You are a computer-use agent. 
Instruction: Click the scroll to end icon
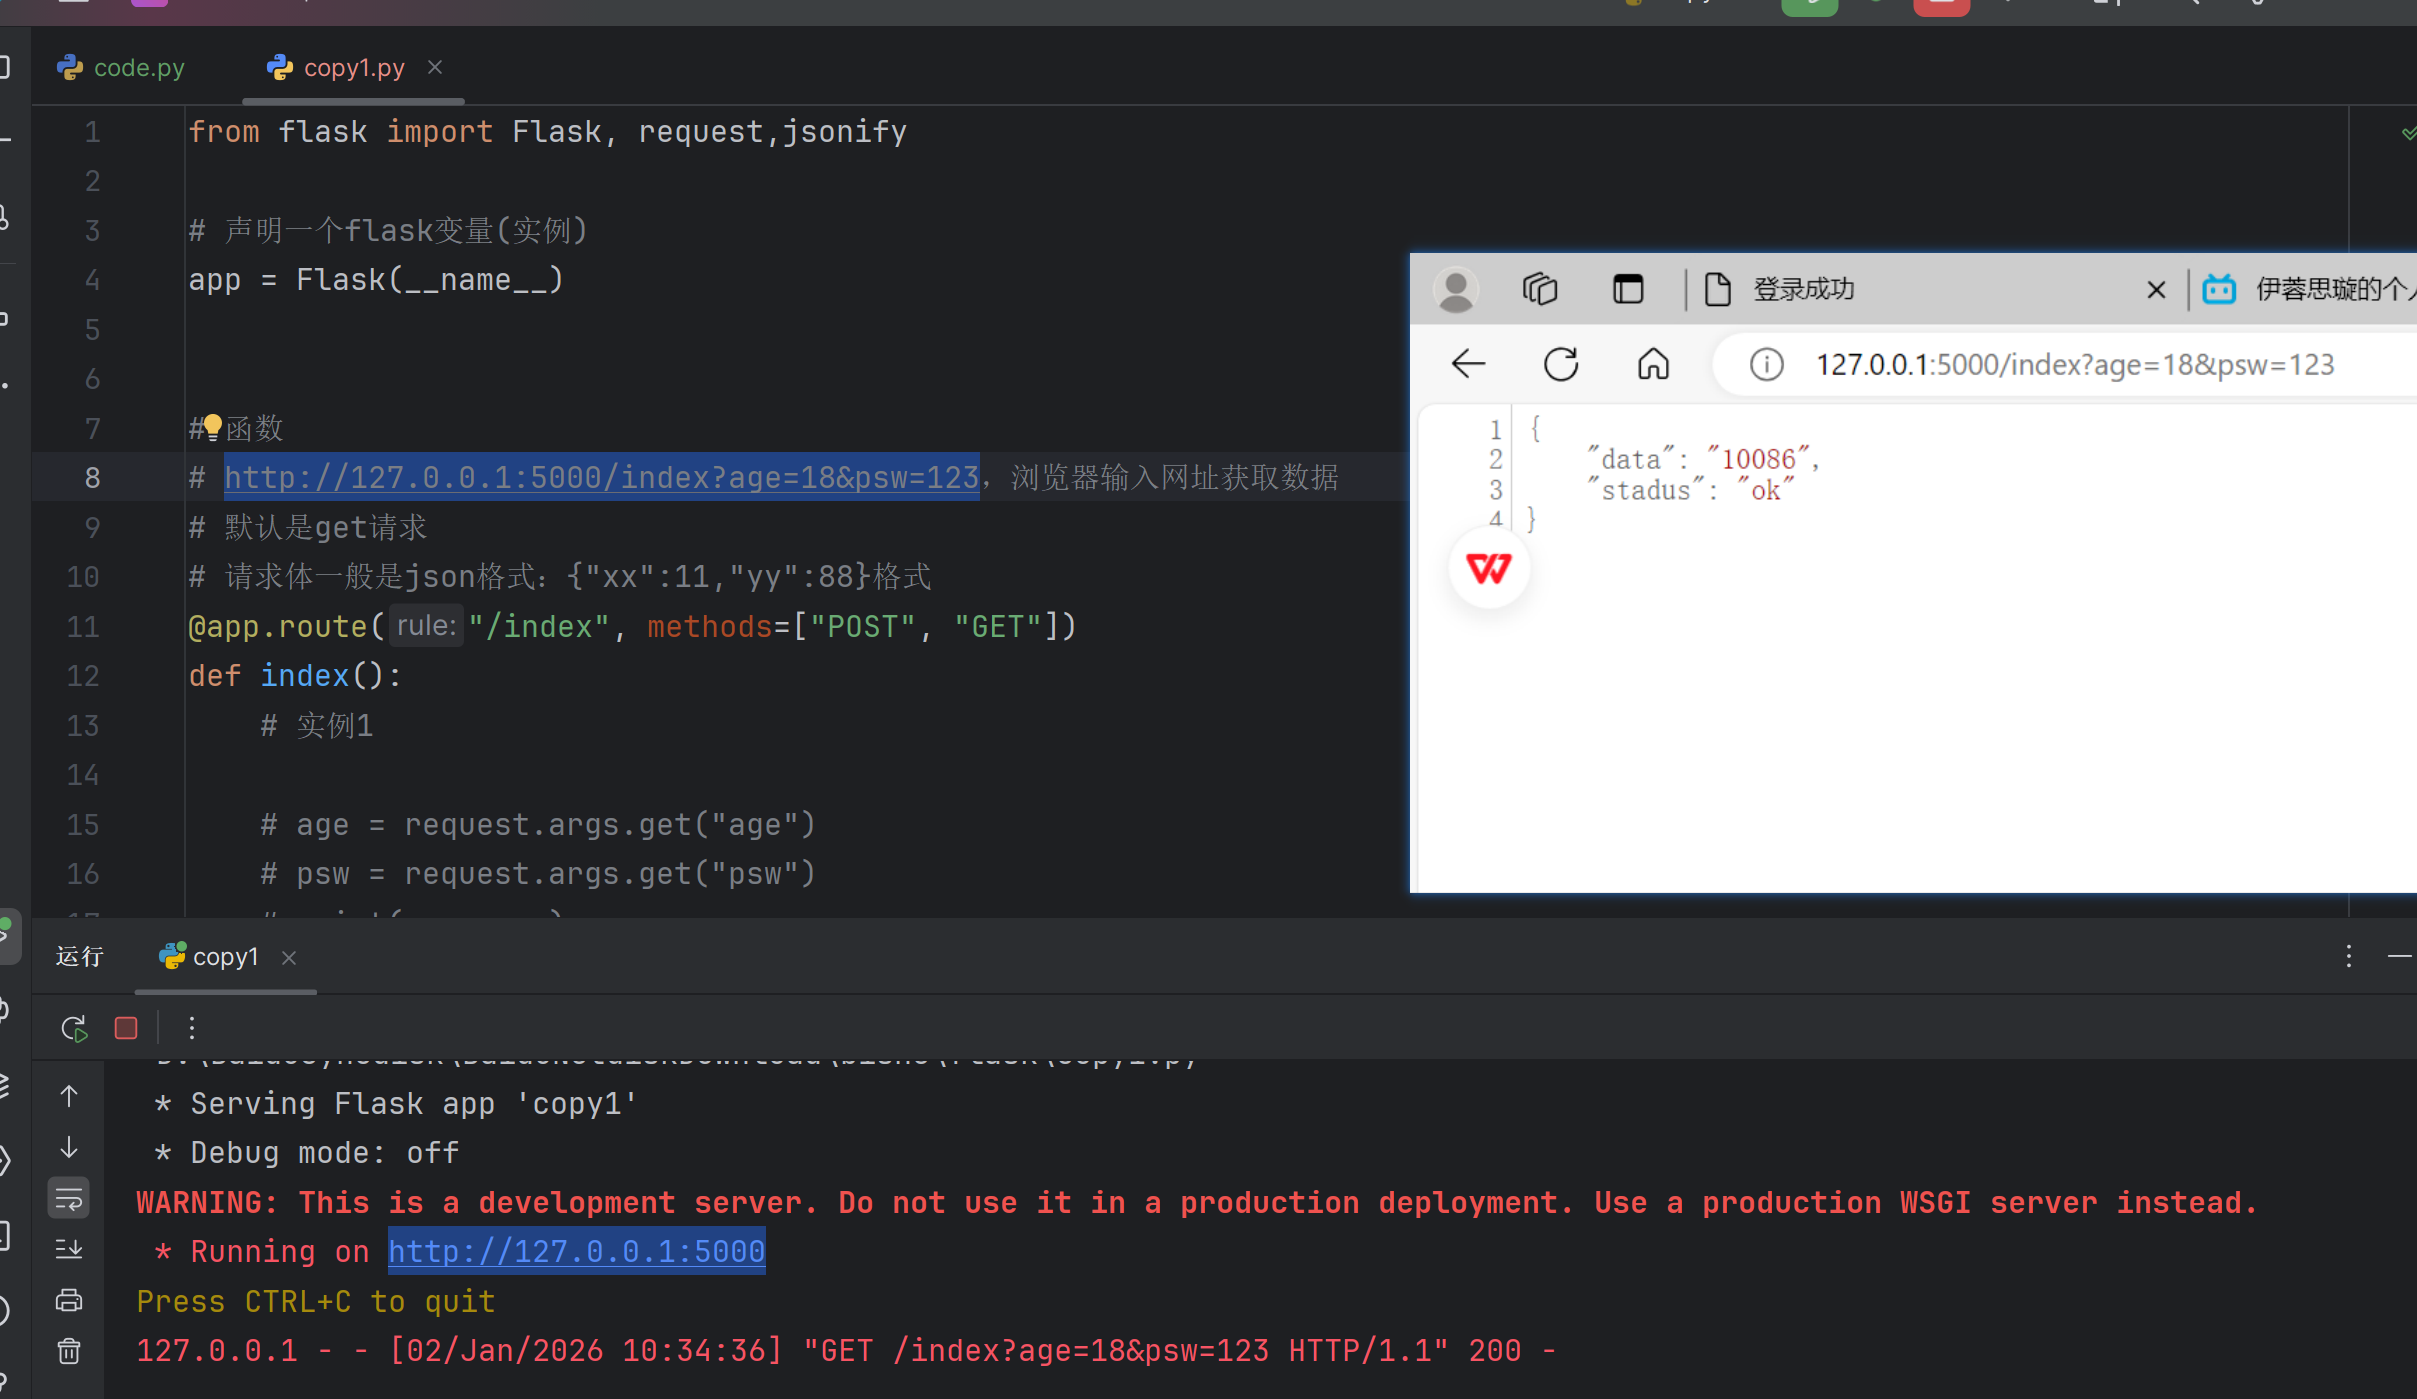69,1249
